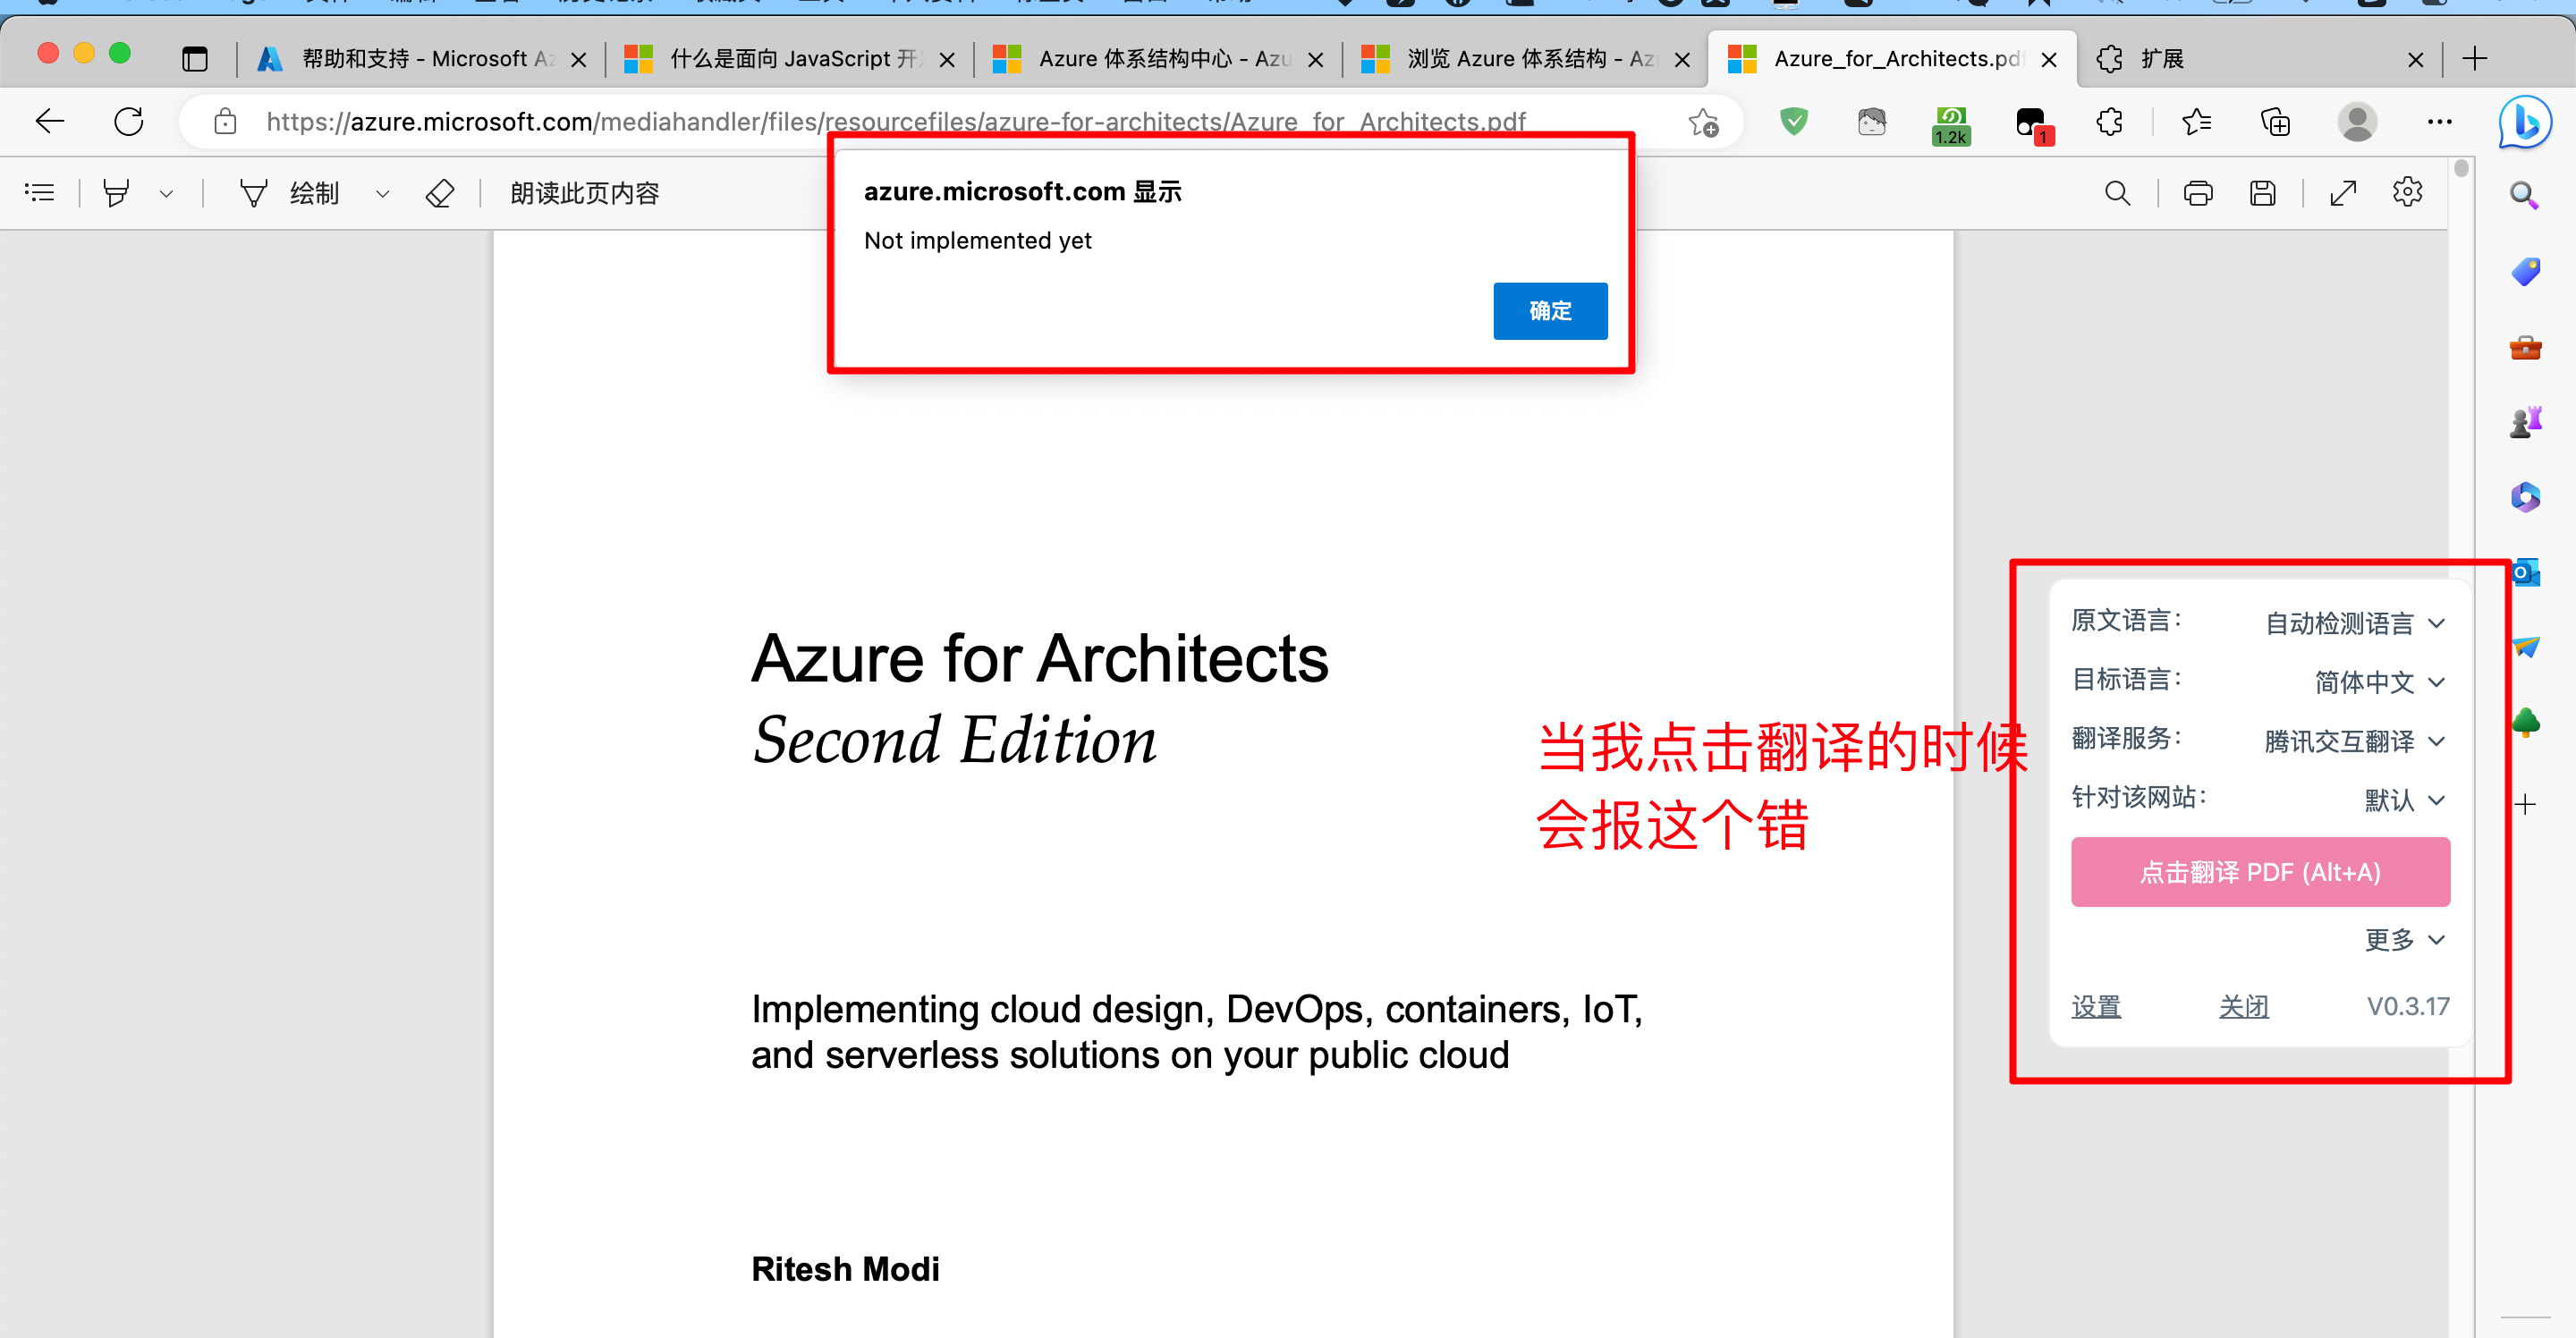Open search within the PDF document
2576x1338 pixels.
click(2117, 192)
